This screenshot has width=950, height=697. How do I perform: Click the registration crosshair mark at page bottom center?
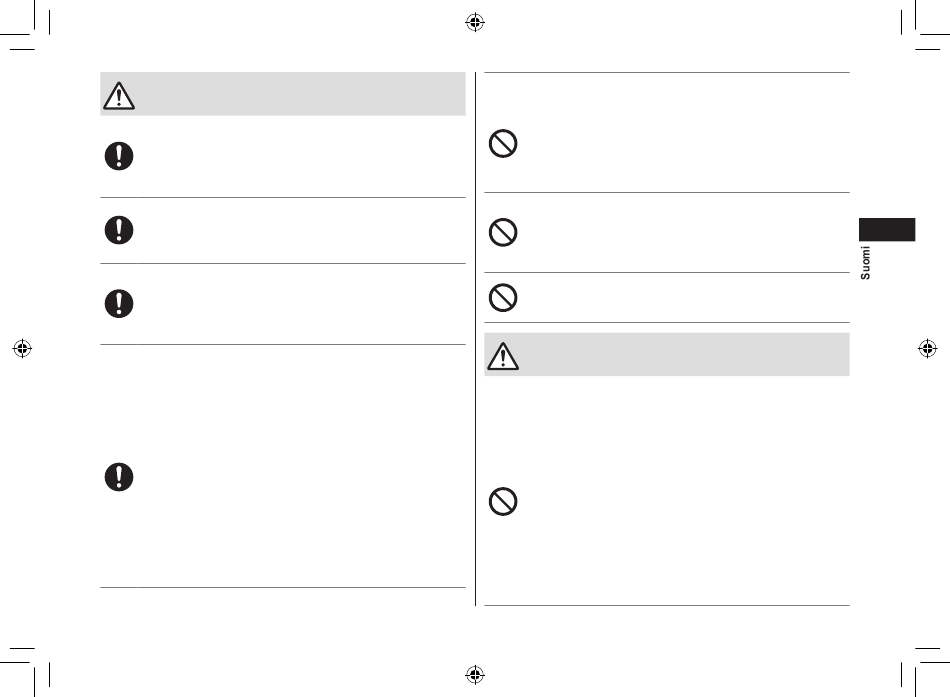475,674
